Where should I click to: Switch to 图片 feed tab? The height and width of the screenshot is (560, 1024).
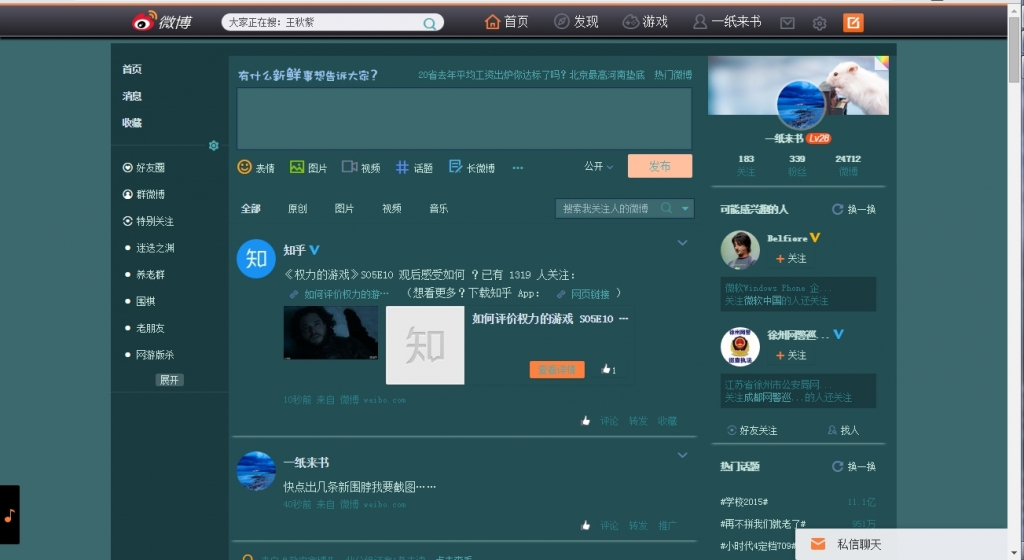click(x=344, y=208)
